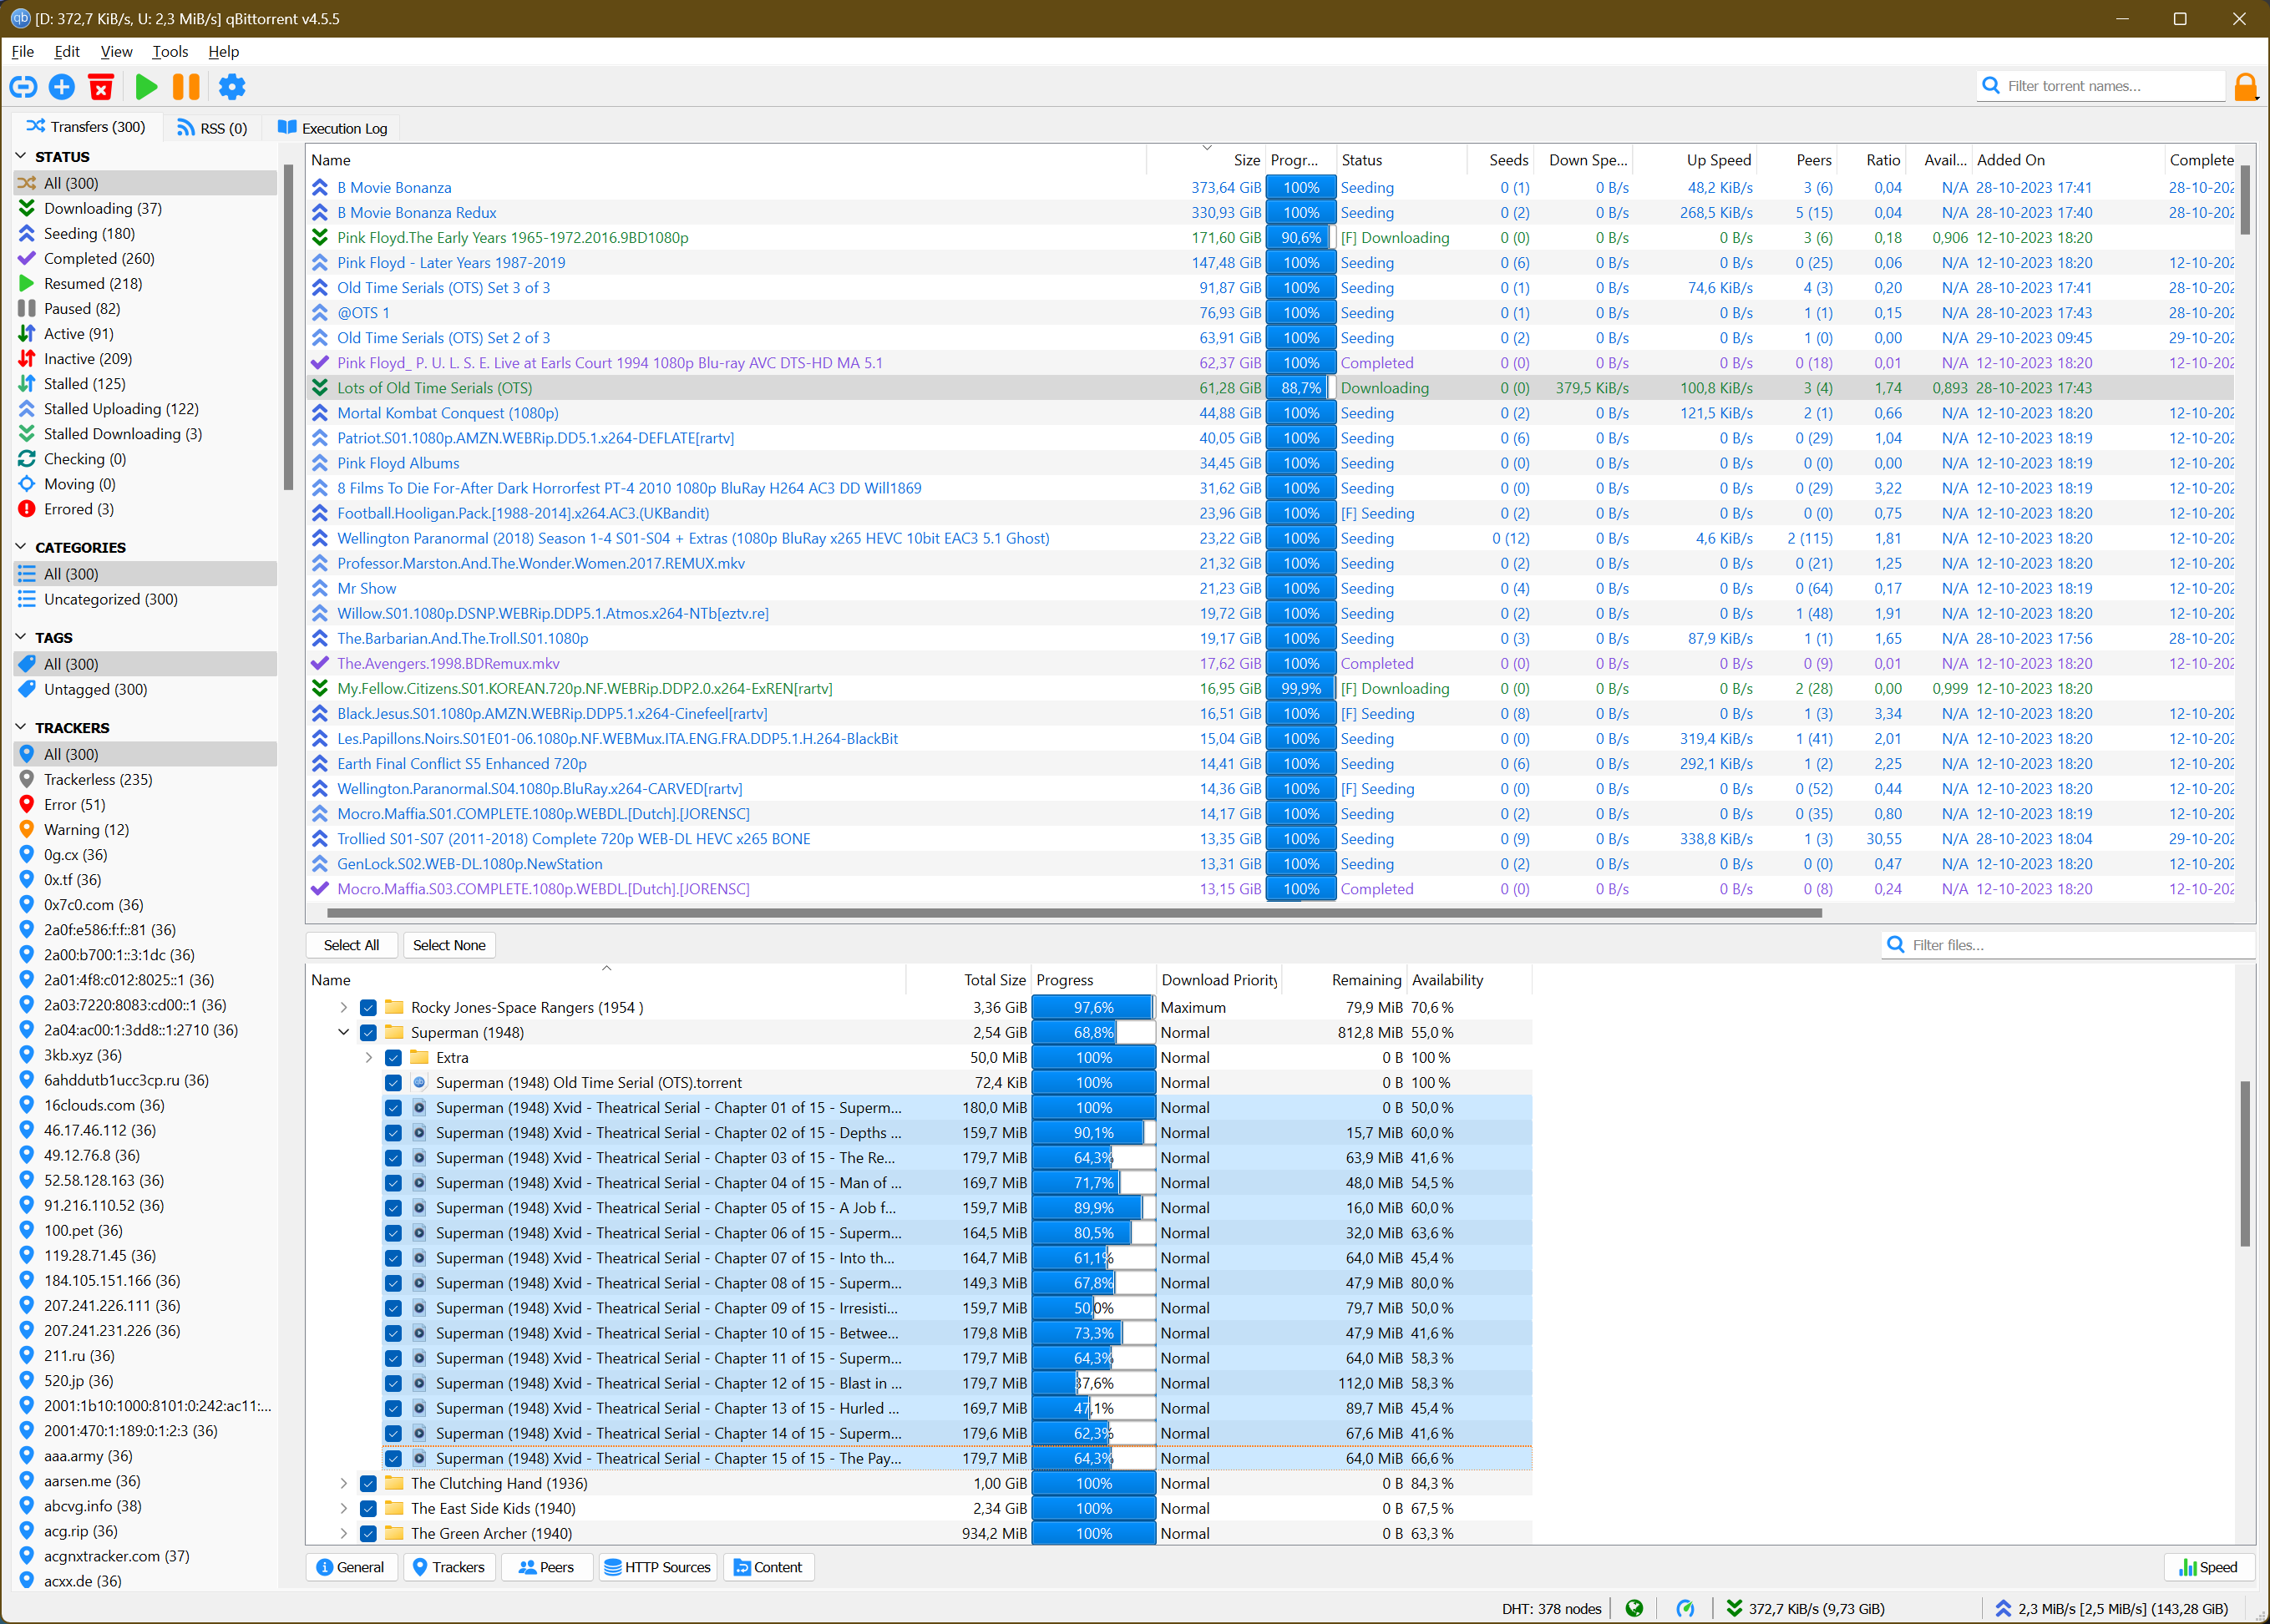Screen dimensions: 2270x1624
Task: Collapse the Superman (1948) folder
Action: pos(344,1032)
